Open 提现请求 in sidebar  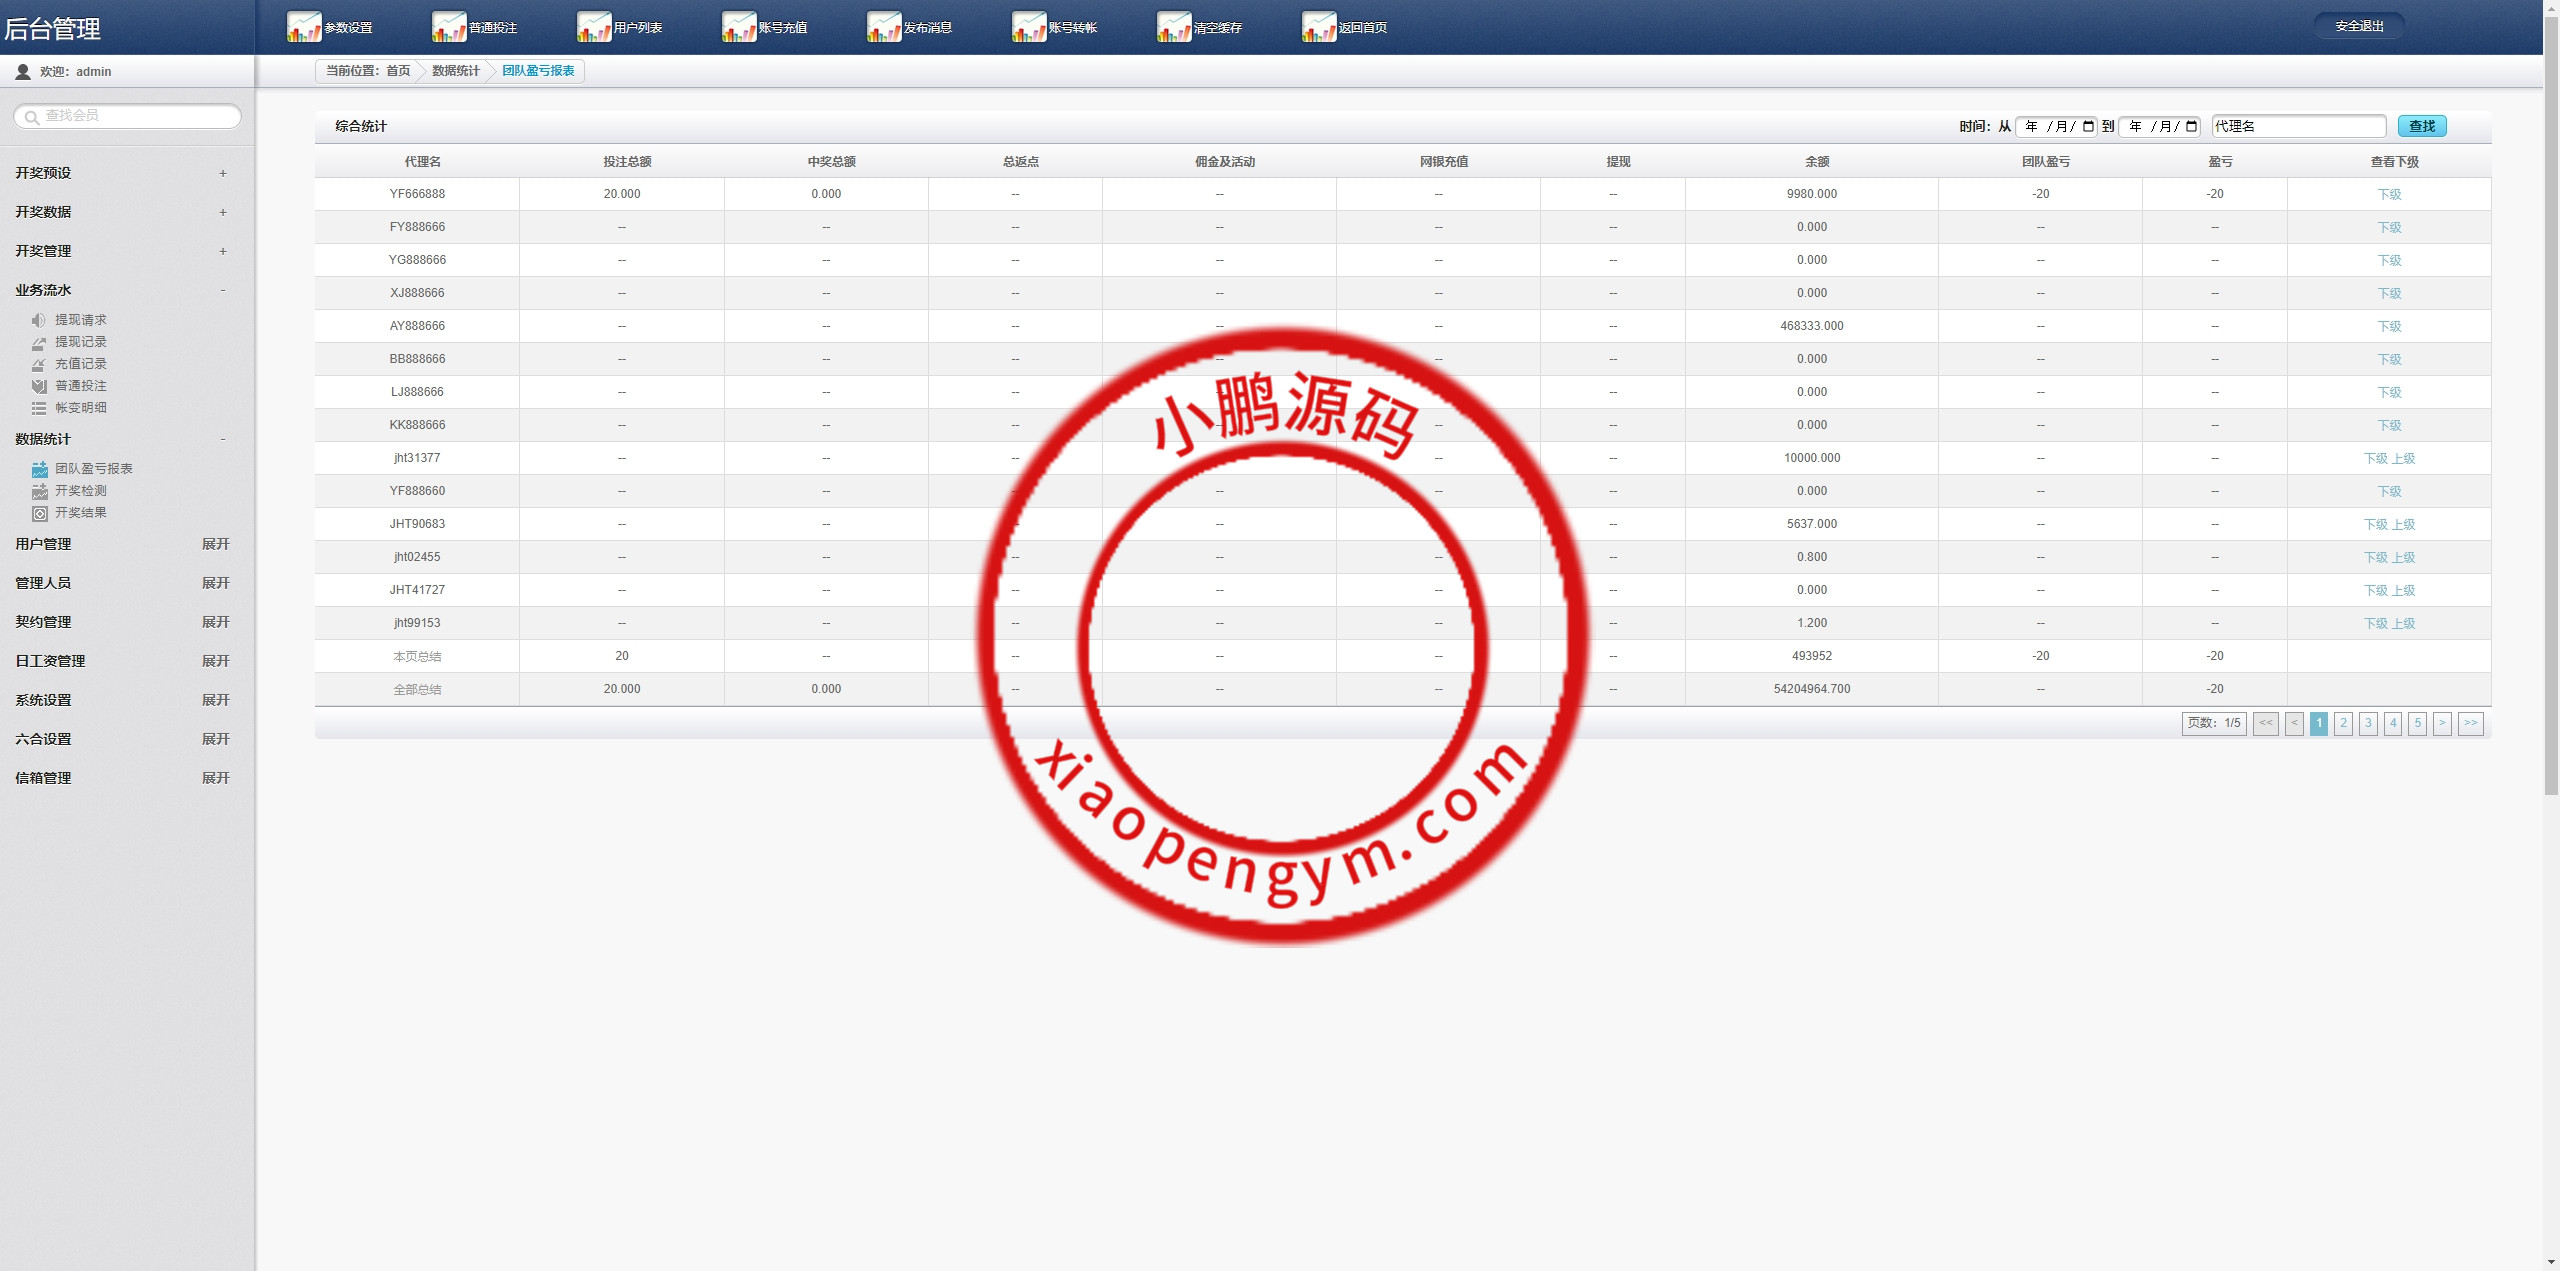tap(81, 320)
